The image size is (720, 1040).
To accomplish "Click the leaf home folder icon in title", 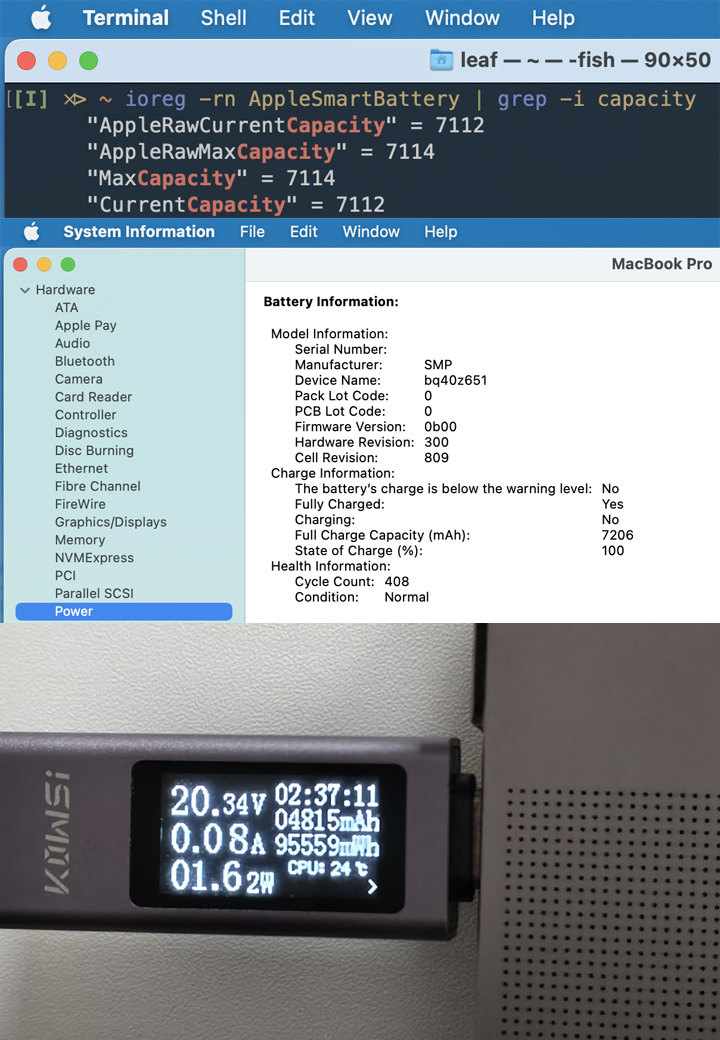I will [441, 60].
